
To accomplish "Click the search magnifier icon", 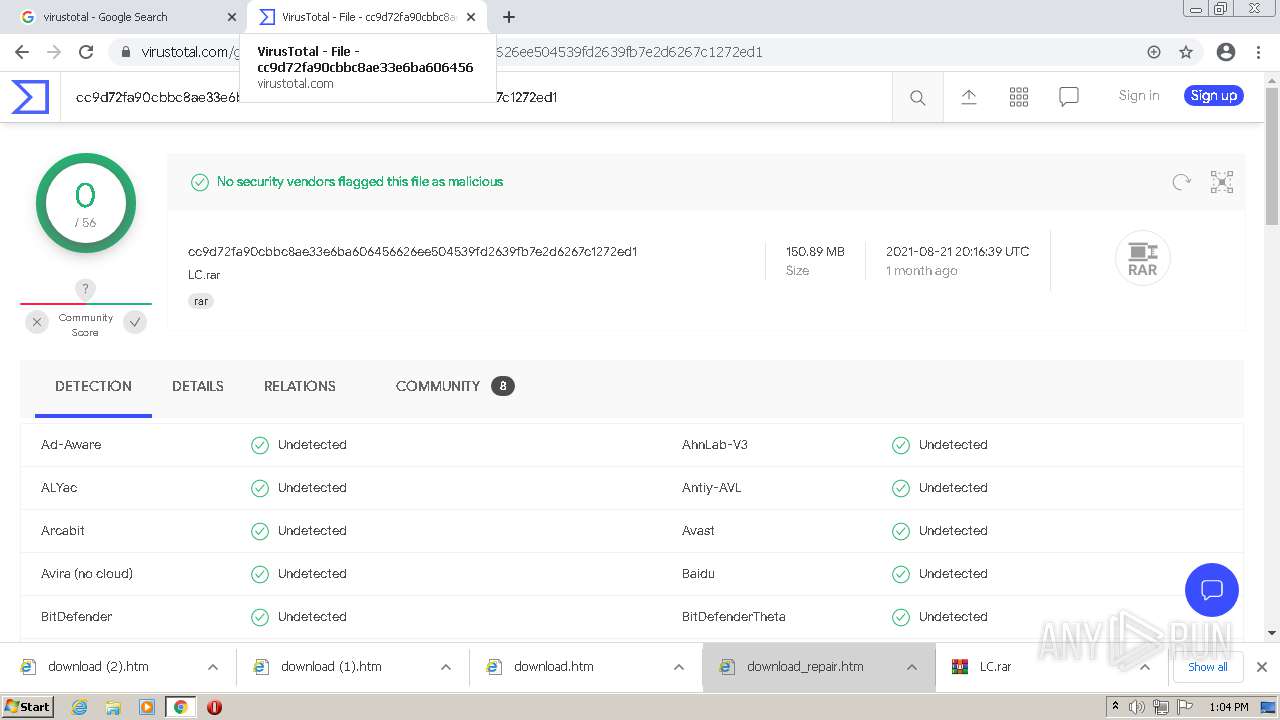I will tap(917, 97).
